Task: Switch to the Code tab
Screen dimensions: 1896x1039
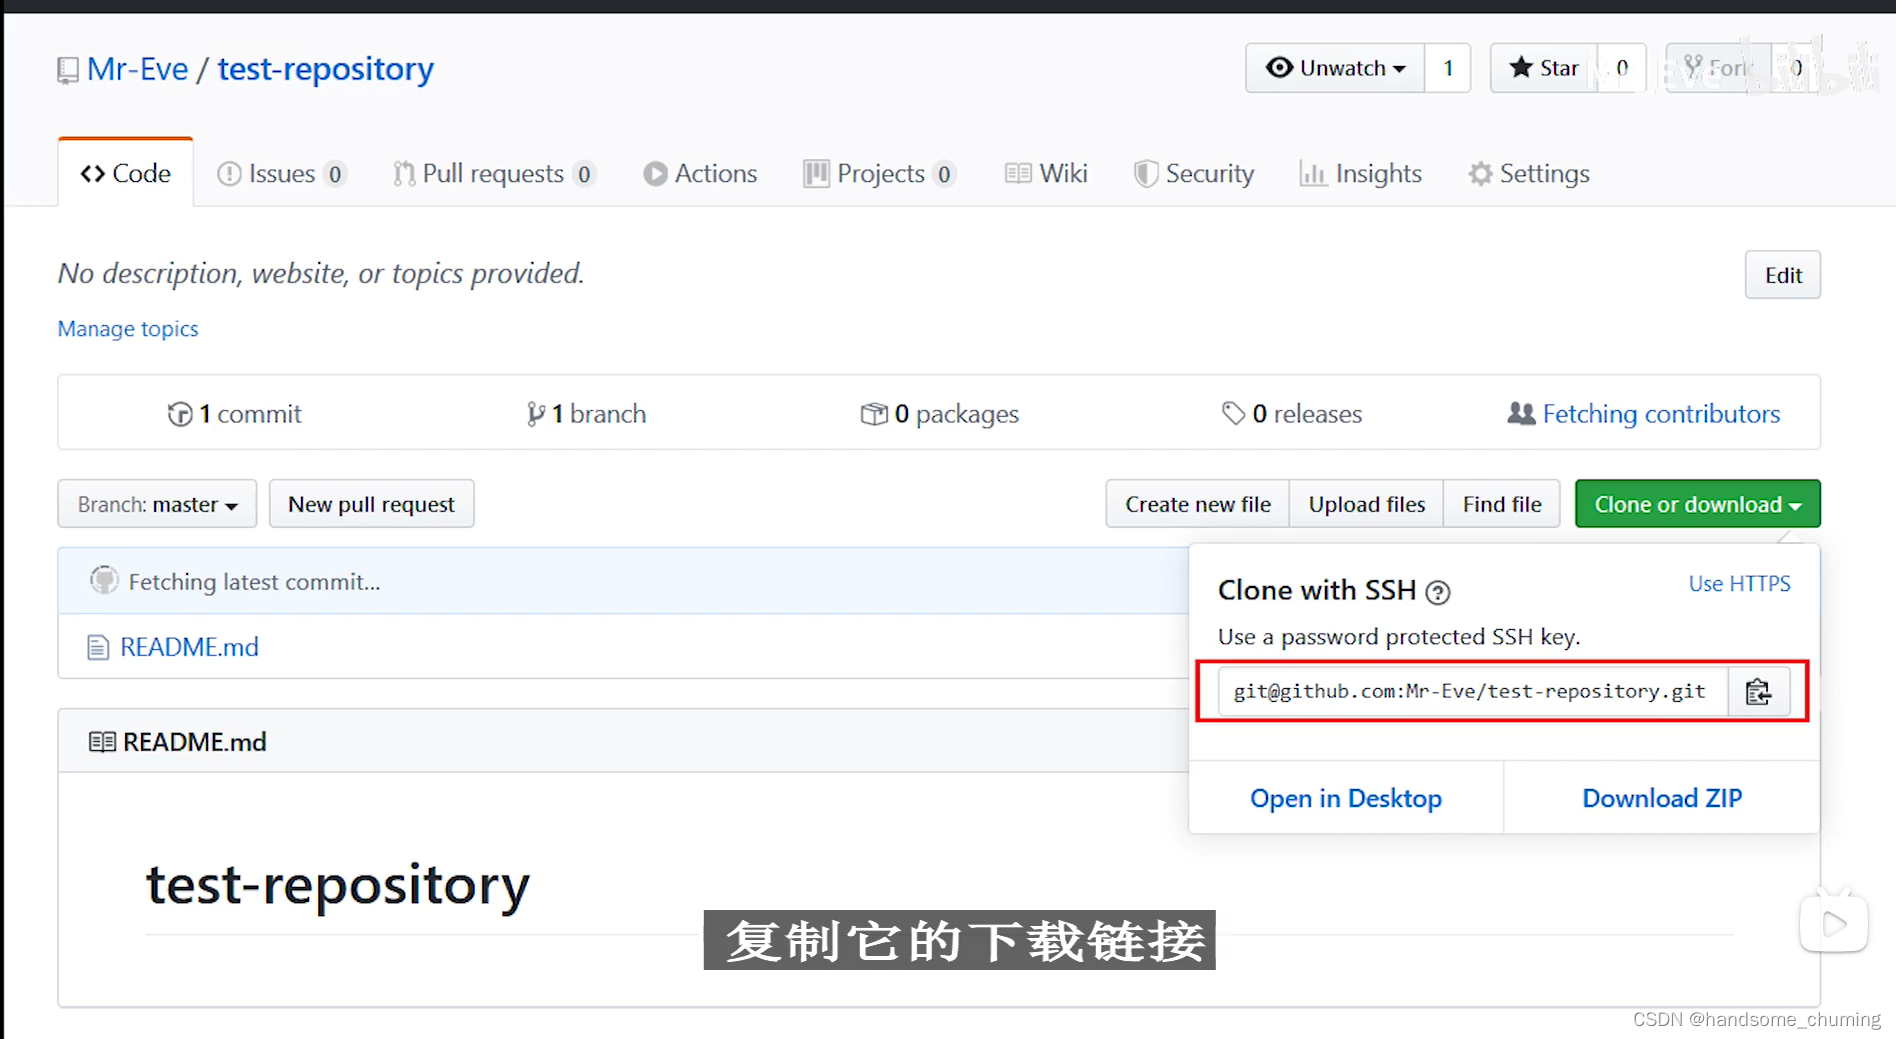Action: pos(126,174)
